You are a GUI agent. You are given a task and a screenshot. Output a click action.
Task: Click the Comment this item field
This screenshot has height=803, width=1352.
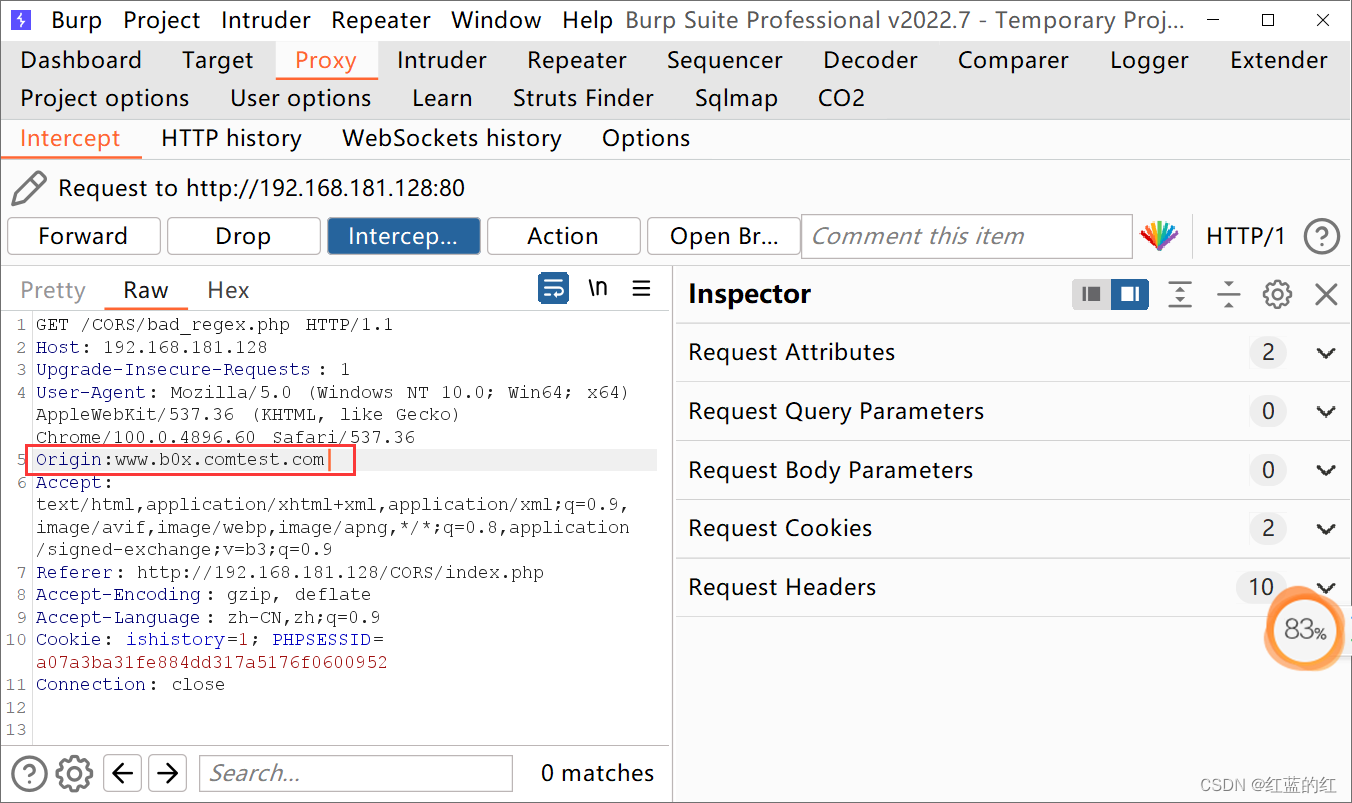coord(966,236)
